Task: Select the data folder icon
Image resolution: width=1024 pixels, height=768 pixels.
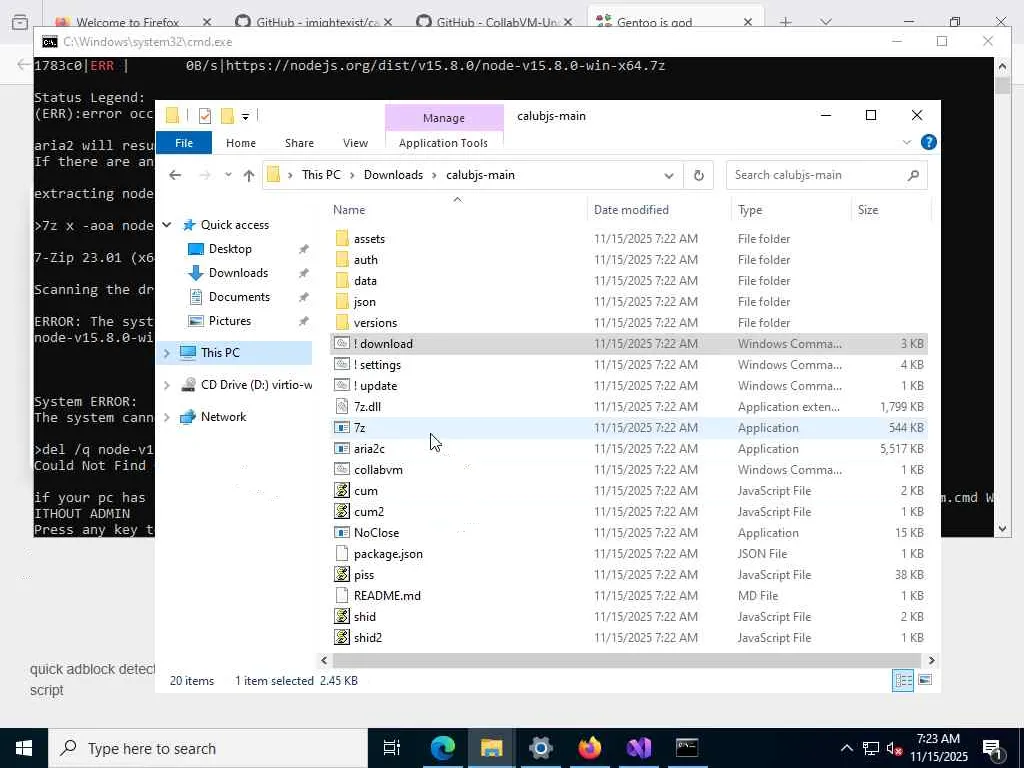Action: click(342, 280)
